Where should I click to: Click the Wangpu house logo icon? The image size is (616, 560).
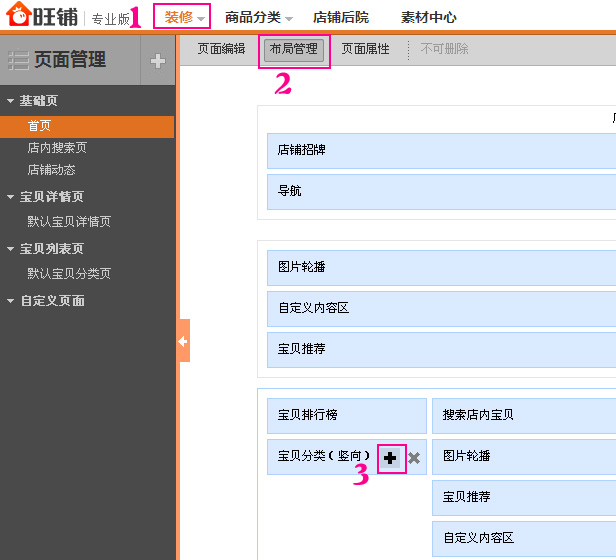[18, 16]
